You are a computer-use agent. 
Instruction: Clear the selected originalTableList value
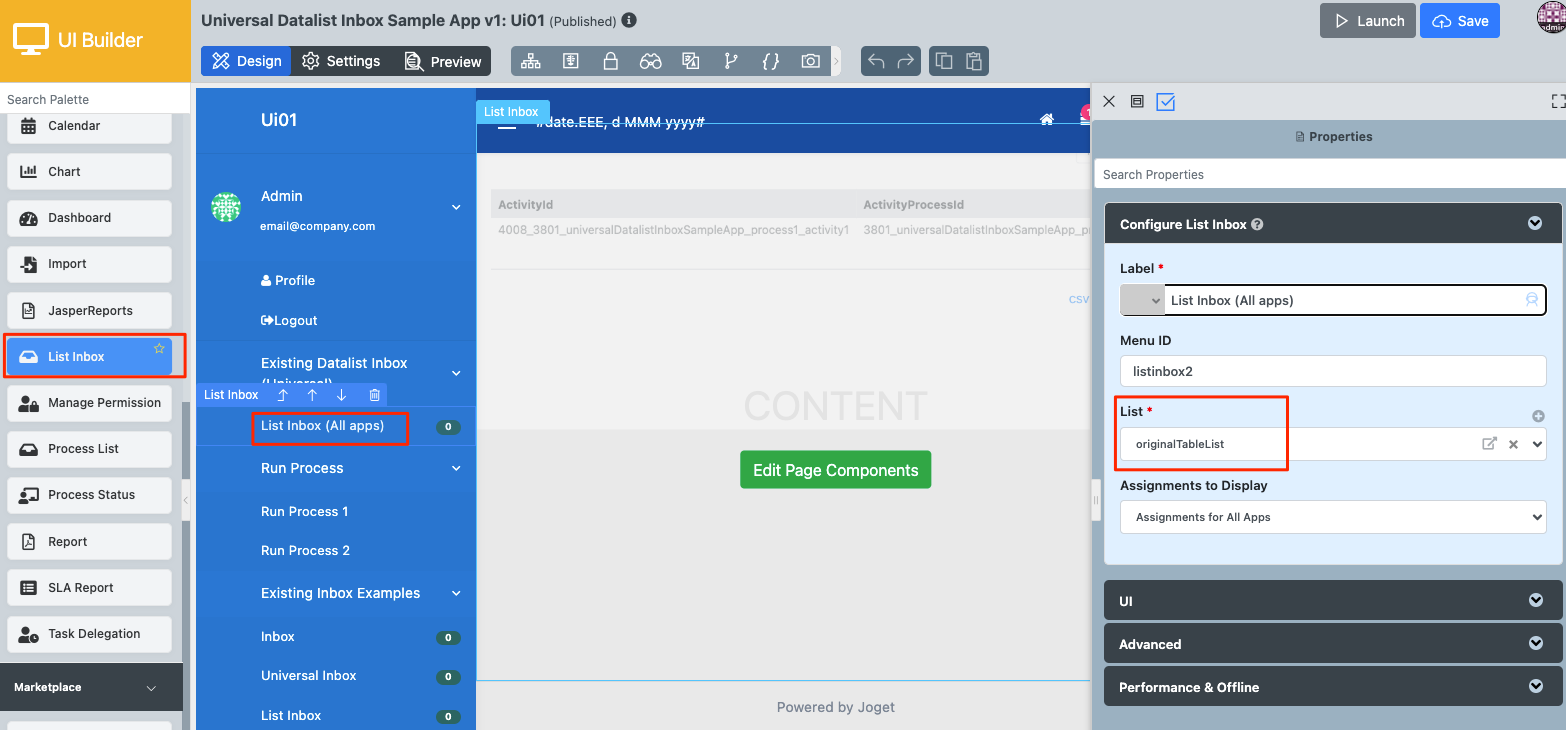coord(1514,444)
